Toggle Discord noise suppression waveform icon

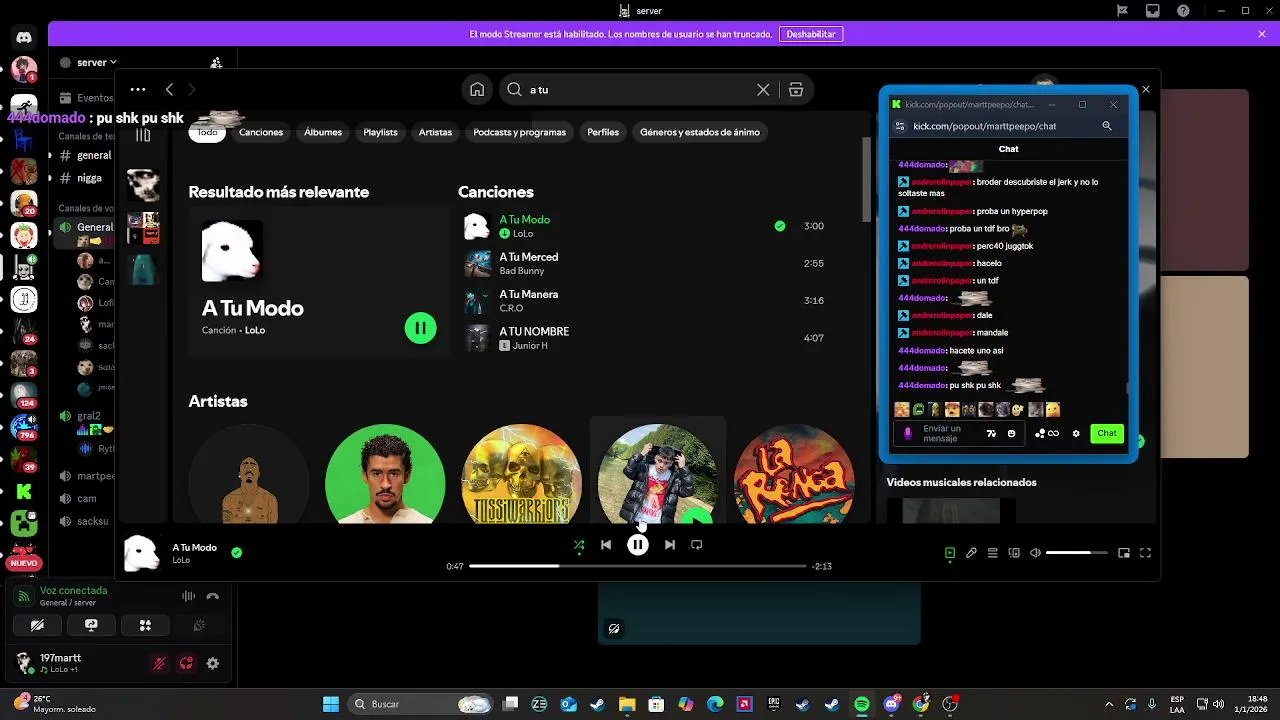point(188,596)
